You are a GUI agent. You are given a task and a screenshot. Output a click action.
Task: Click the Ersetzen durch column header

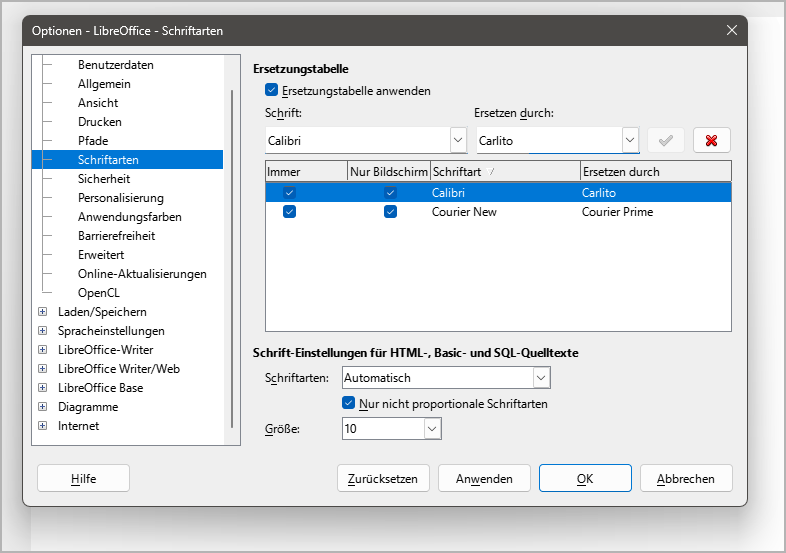656,171
